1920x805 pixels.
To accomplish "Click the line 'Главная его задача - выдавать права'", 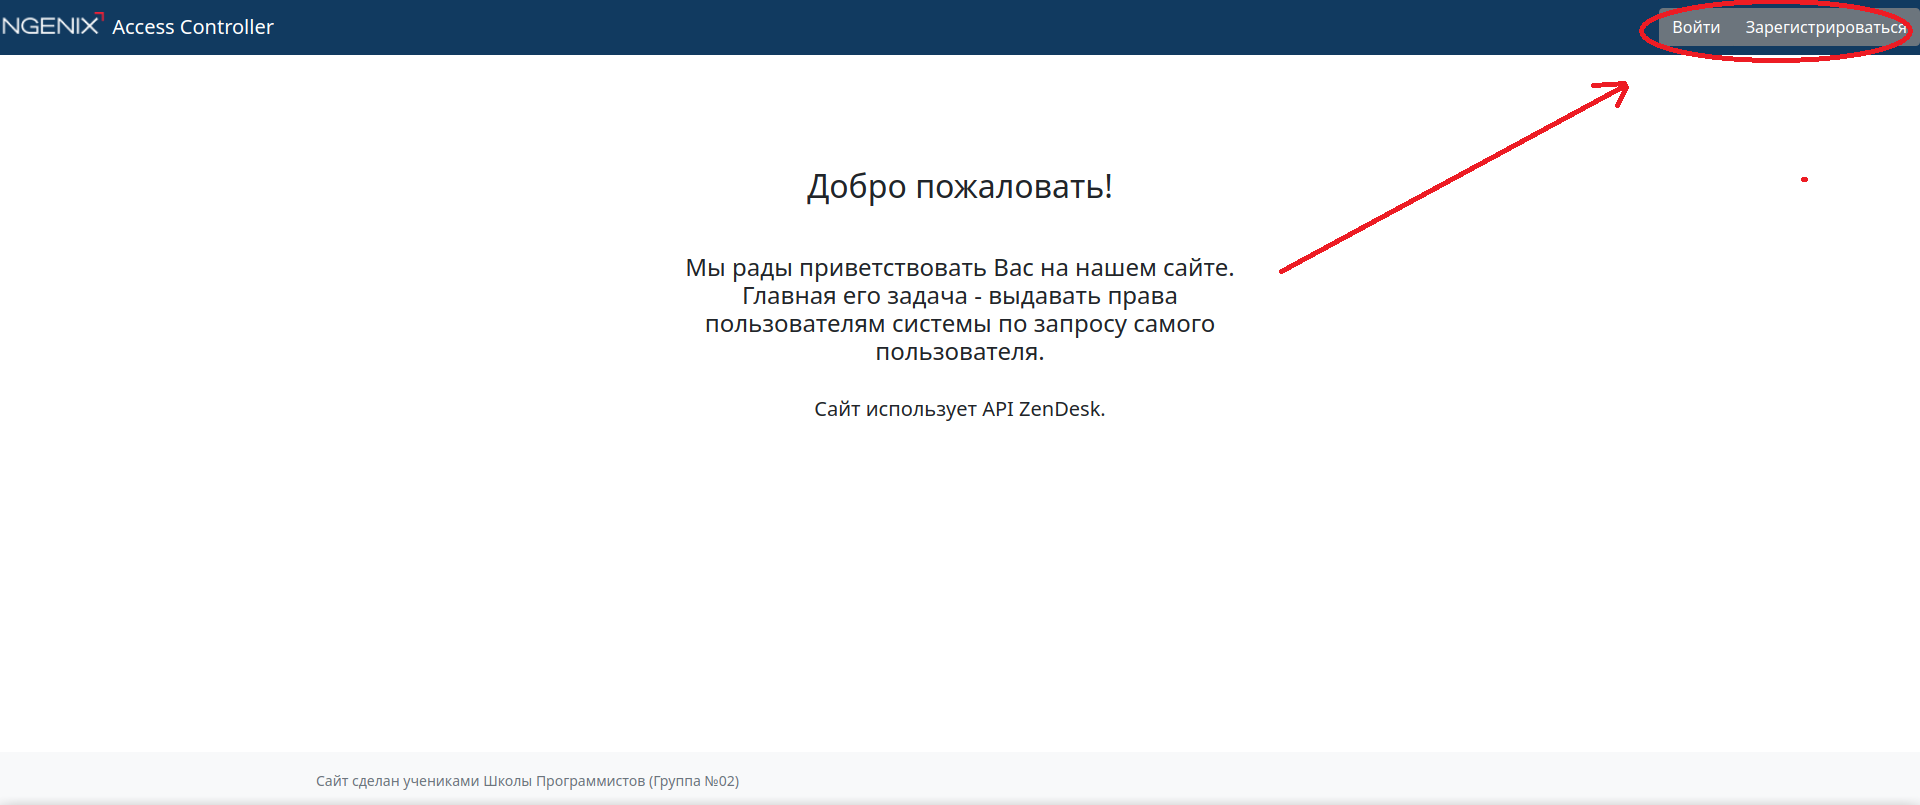I will point(959,296).
